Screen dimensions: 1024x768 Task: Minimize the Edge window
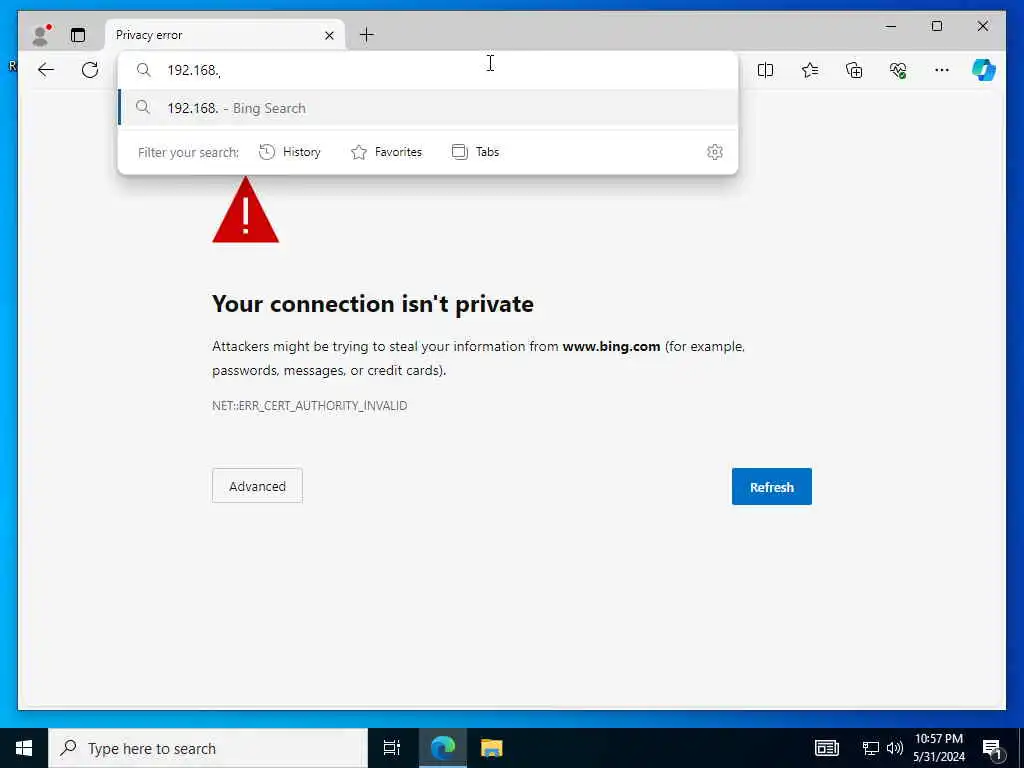tap(891, 26)
